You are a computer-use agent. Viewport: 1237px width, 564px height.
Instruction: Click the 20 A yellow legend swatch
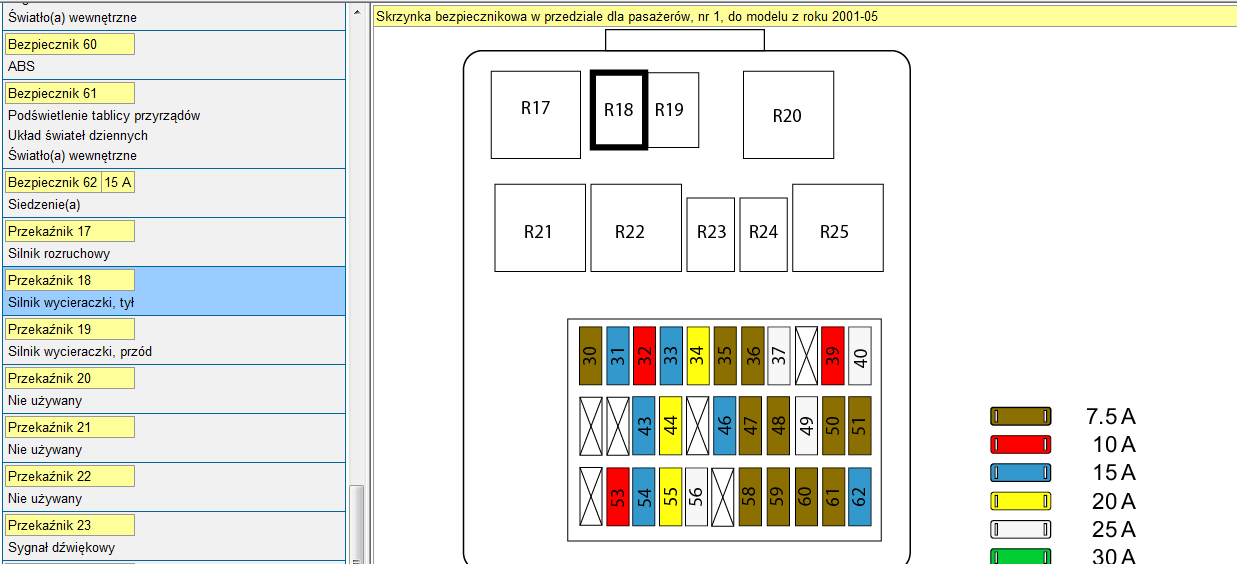point(1020,501)
